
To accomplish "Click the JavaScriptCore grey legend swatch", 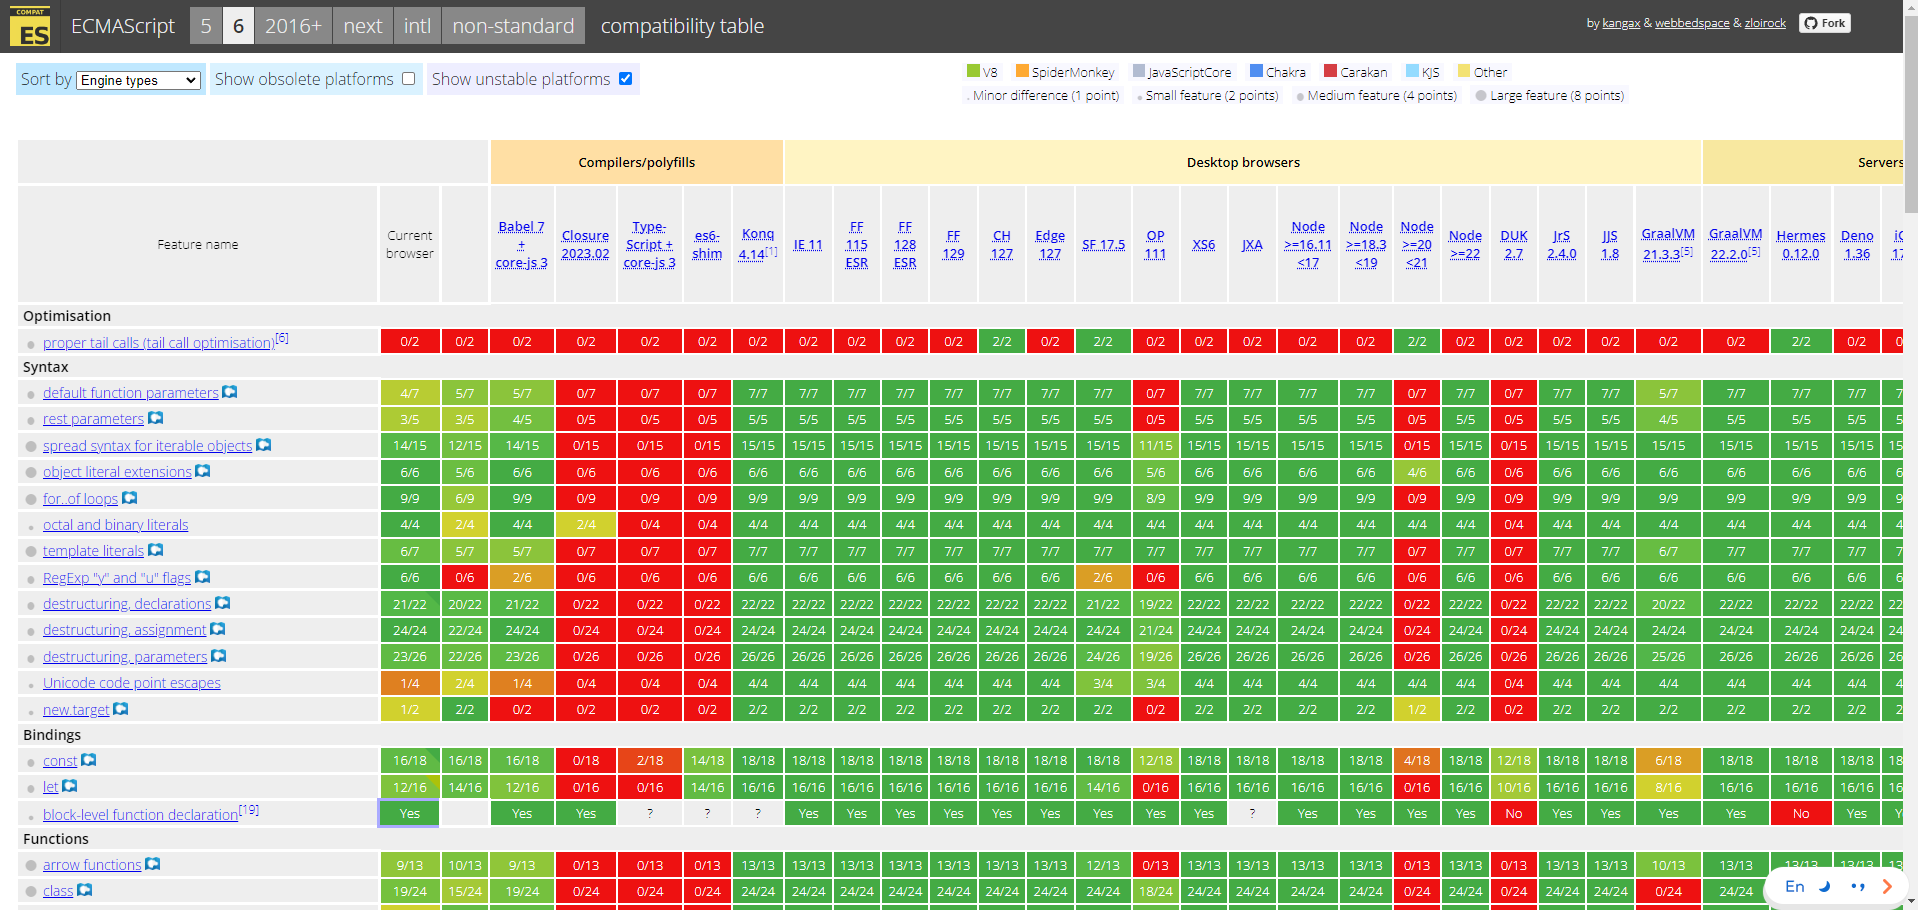I will point(1138,71).
